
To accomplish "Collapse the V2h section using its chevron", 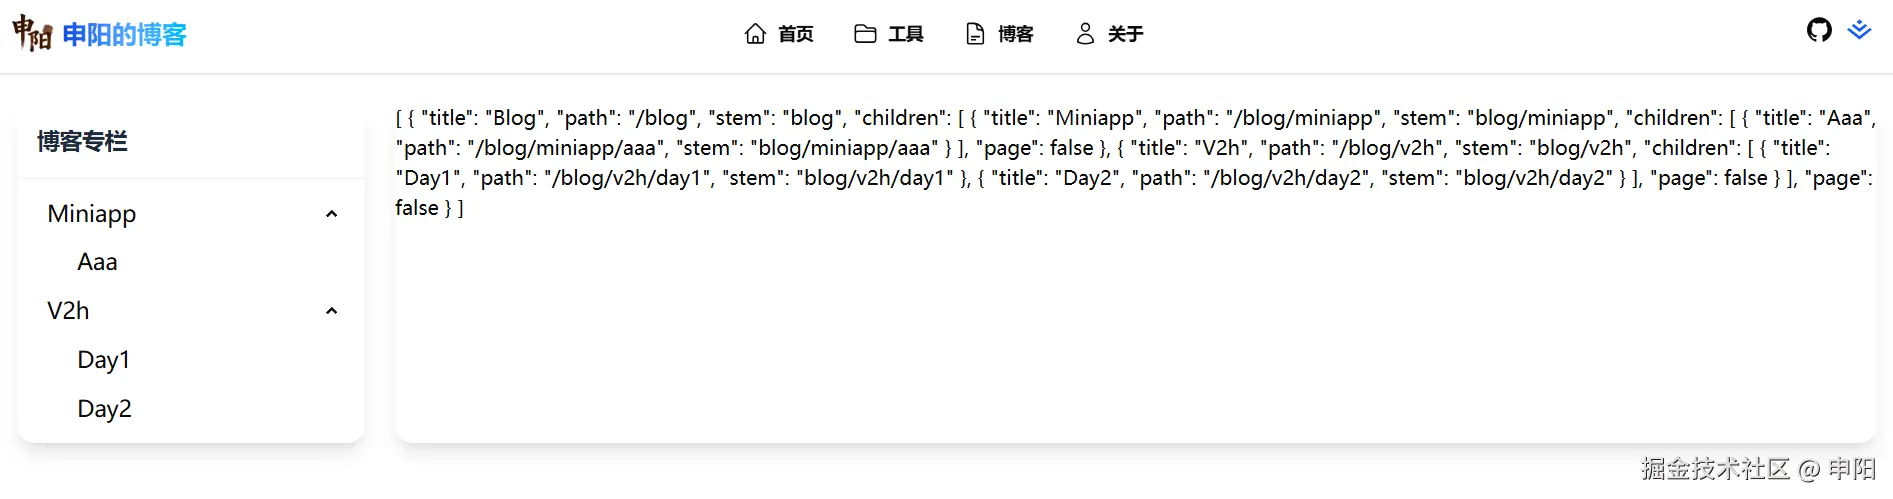I will pyautogui.click(x=332, y=311).
